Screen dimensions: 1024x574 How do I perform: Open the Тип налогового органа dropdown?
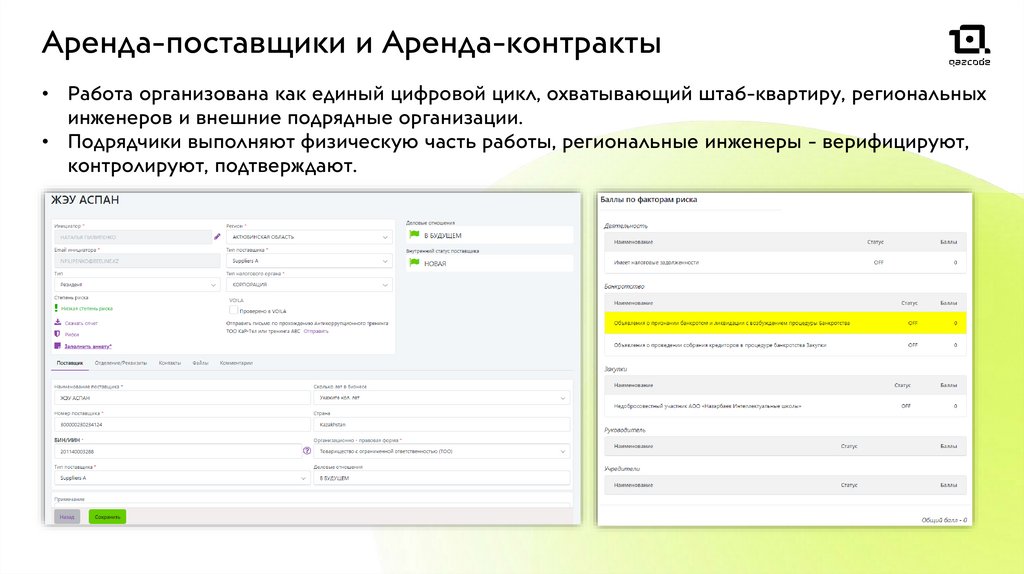(309, 285)
